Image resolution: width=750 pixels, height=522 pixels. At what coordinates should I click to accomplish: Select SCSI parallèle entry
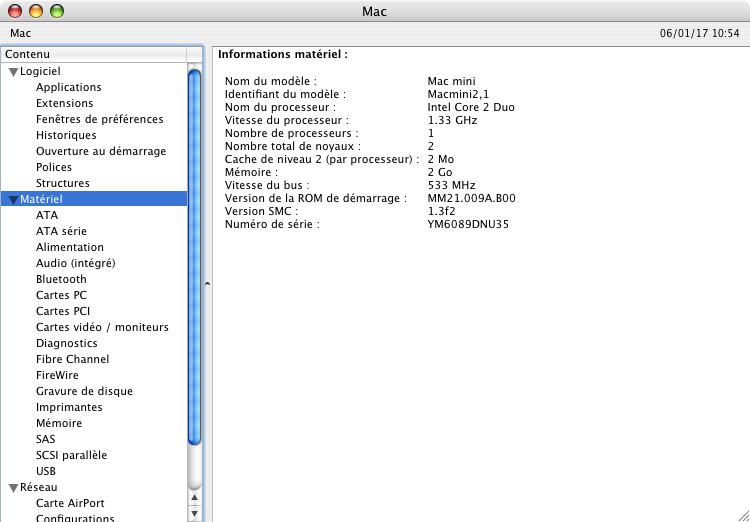[71, 455]
